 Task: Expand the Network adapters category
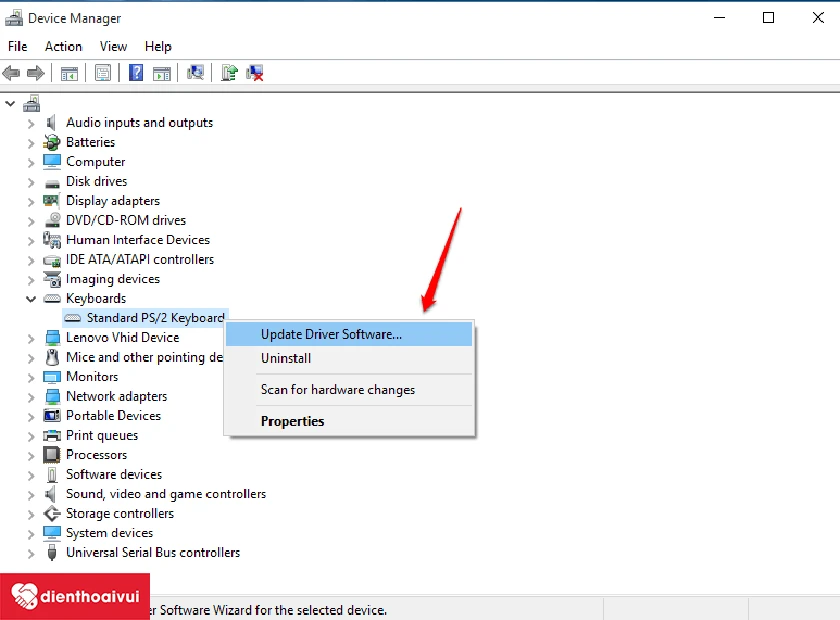click(31, 397)
